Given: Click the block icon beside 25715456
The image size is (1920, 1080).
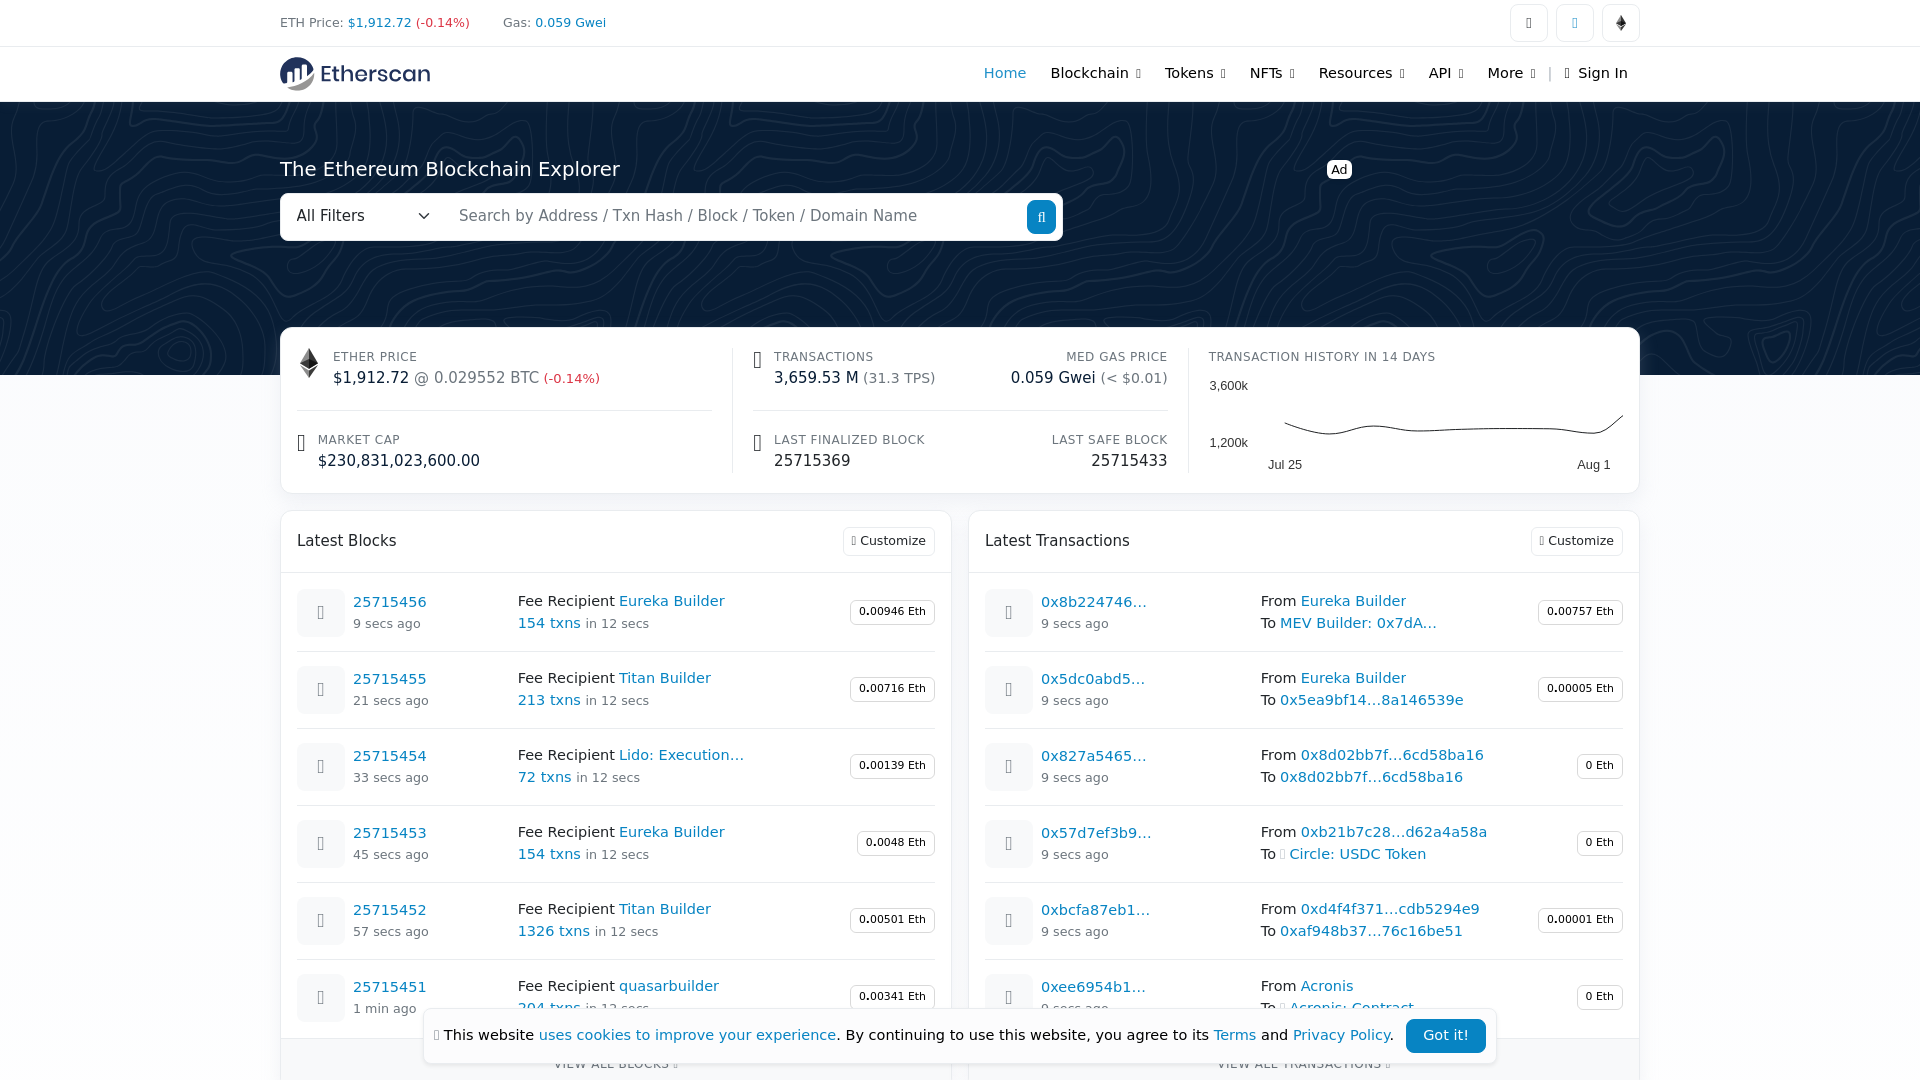Looking at the screenshot, I should tap(321, 613).
